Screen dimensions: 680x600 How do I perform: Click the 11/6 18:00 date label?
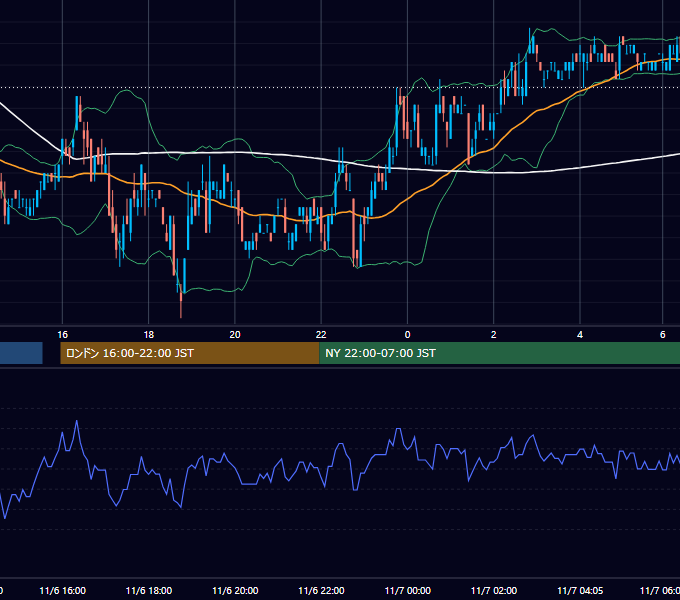click(x=149, y=590)
